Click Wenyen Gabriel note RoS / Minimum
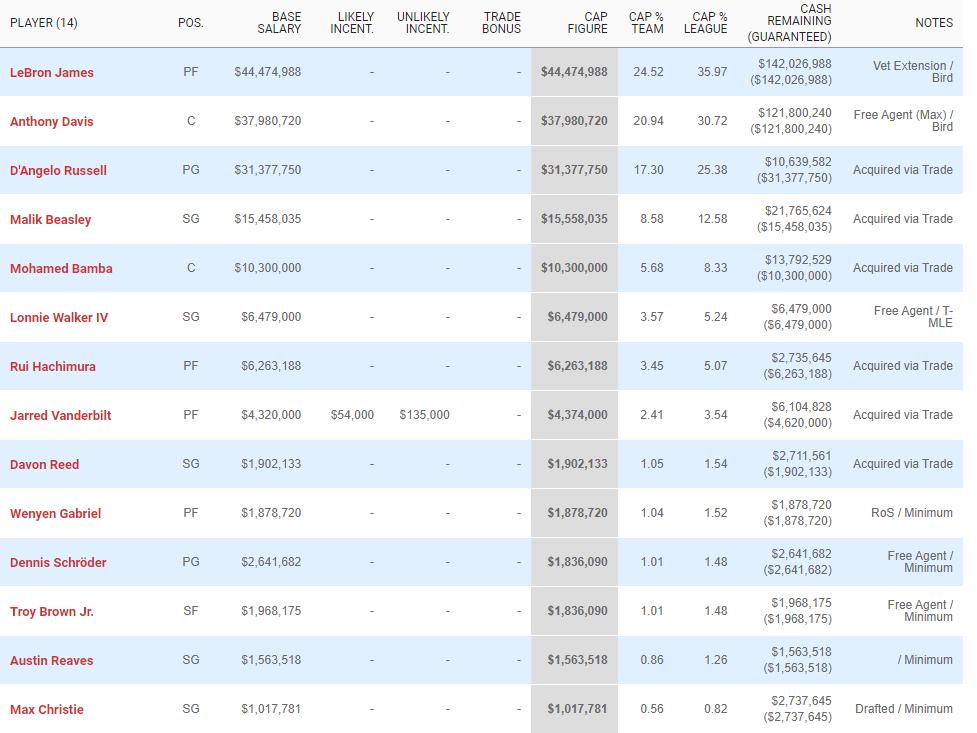Viewport: 977px width, 733px height. 912,513
